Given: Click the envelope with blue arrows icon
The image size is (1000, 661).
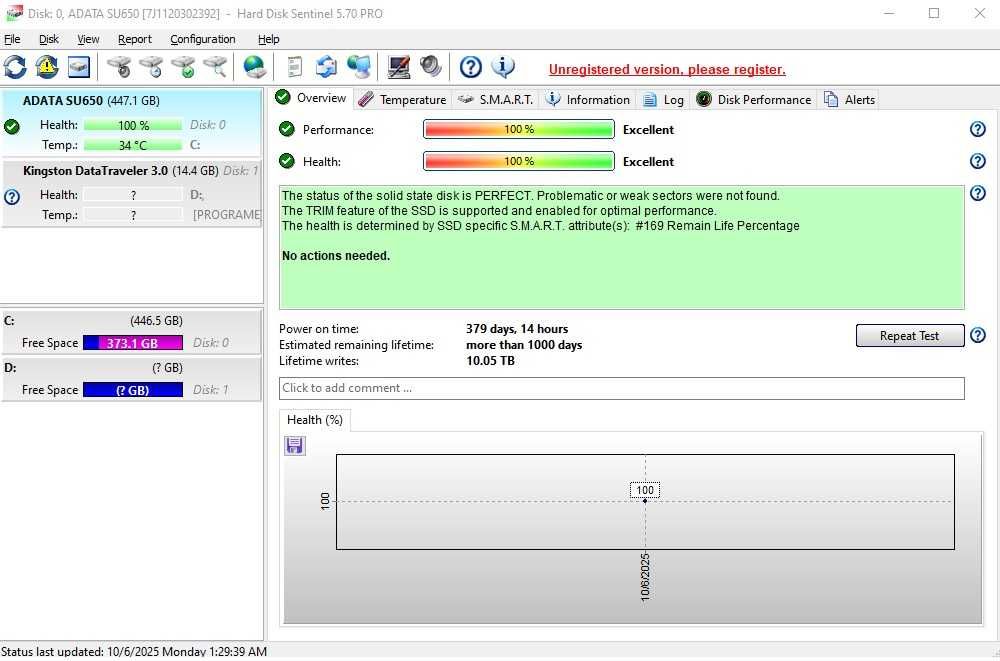Looking at the screenshot, I should pos(327,67).
